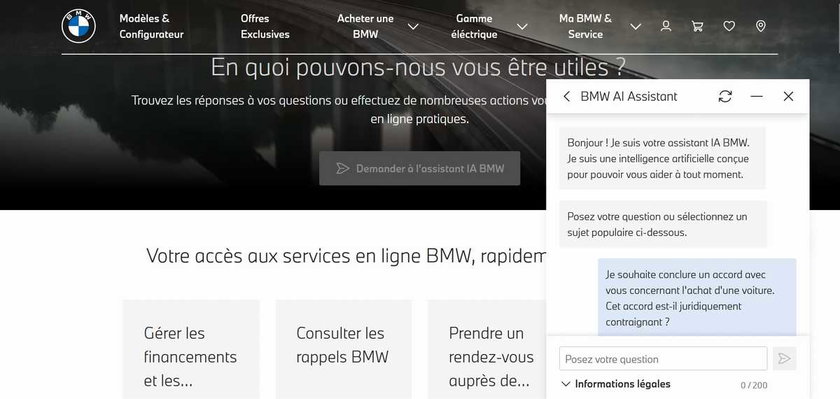Close the BMW AI Assistant chat panel
This screenshot has height=399, width=840.
[788, 96]
